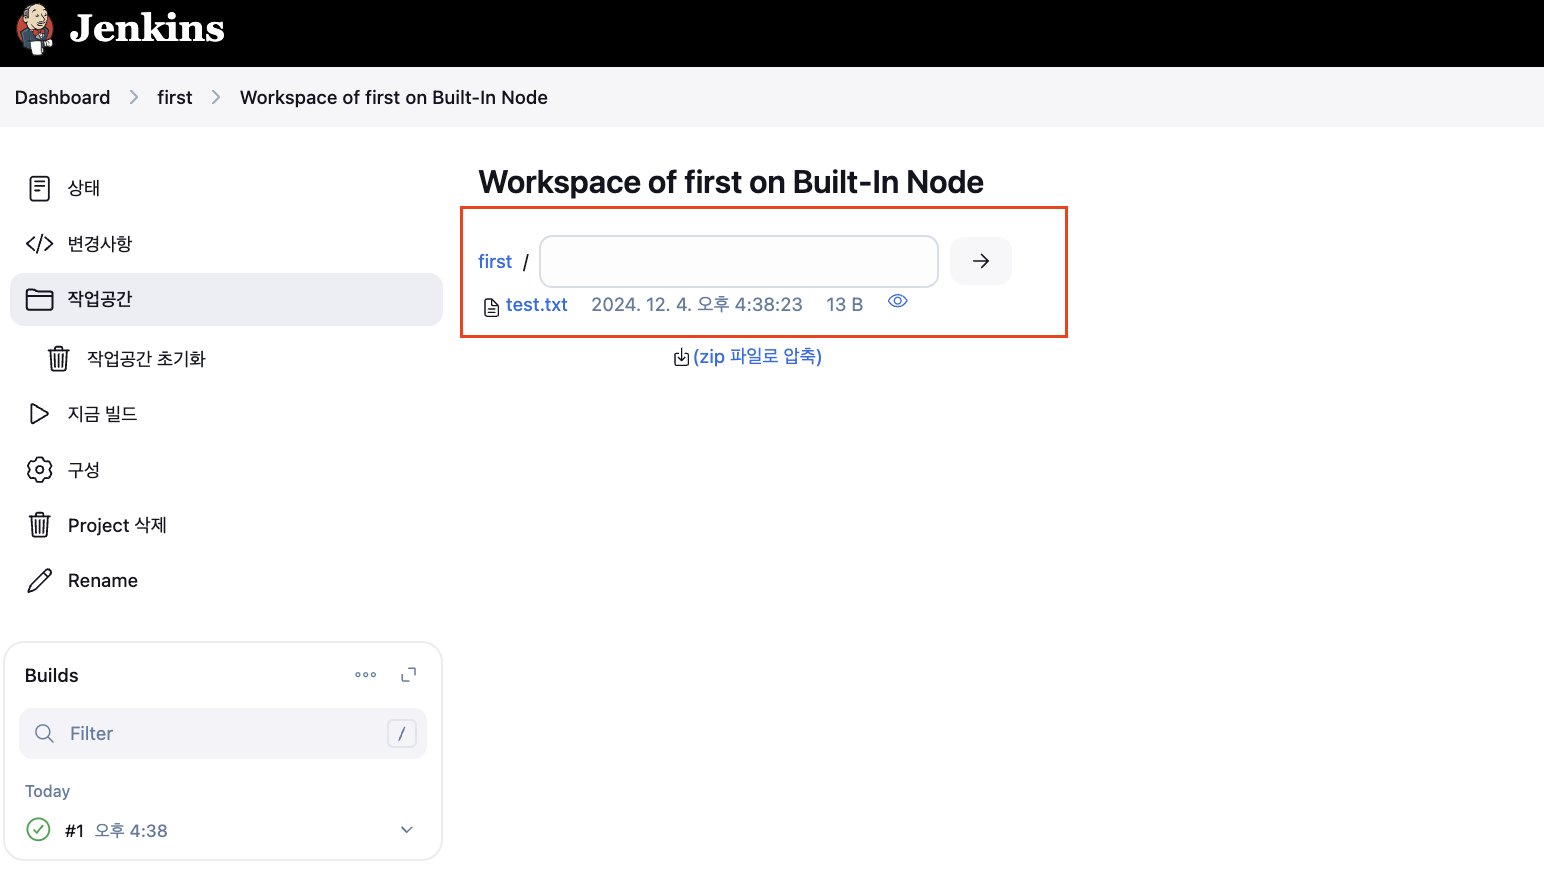
Task: Expand Builds panel with expand icon
Action: pyautogui.click(x=408, y=675)
